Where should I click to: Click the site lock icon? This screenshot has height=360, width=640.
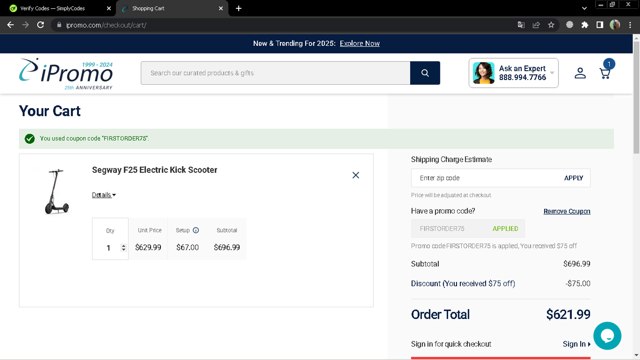[59, 25]
